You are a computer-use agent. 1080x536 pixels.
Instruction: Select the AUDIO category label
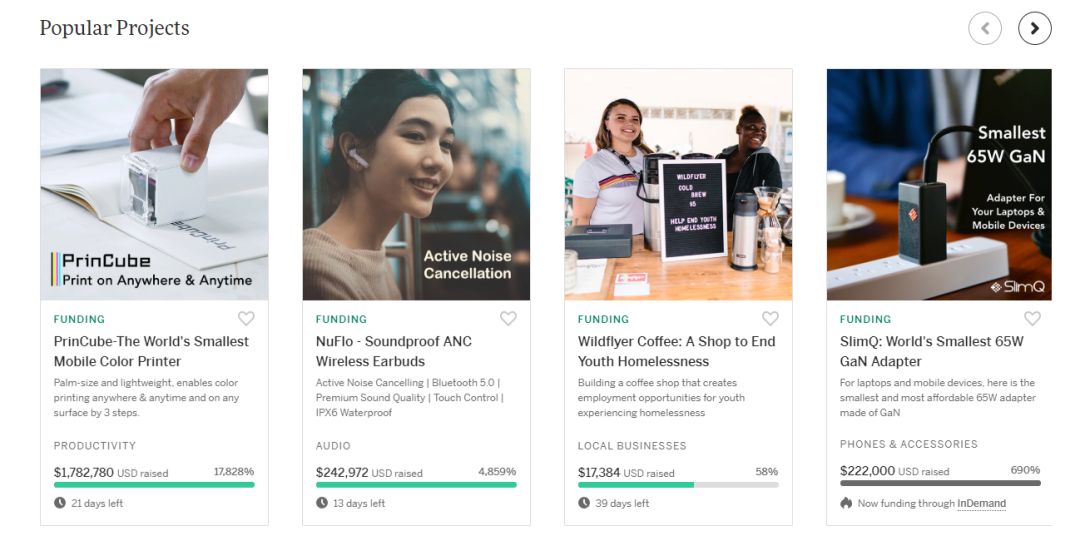click(x=333, y=446)
